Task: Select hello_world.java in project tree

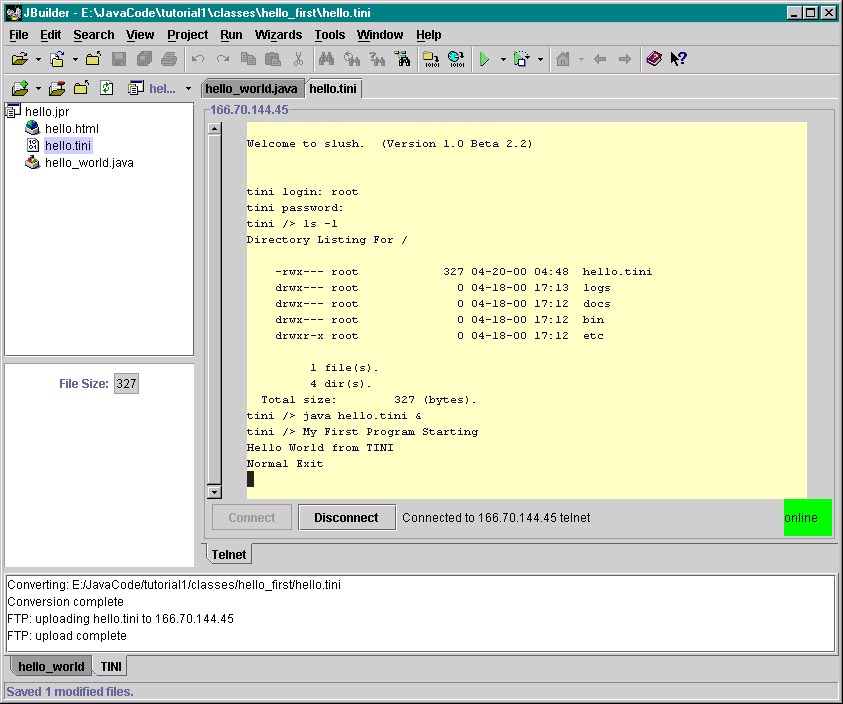Action: point(89,163)
